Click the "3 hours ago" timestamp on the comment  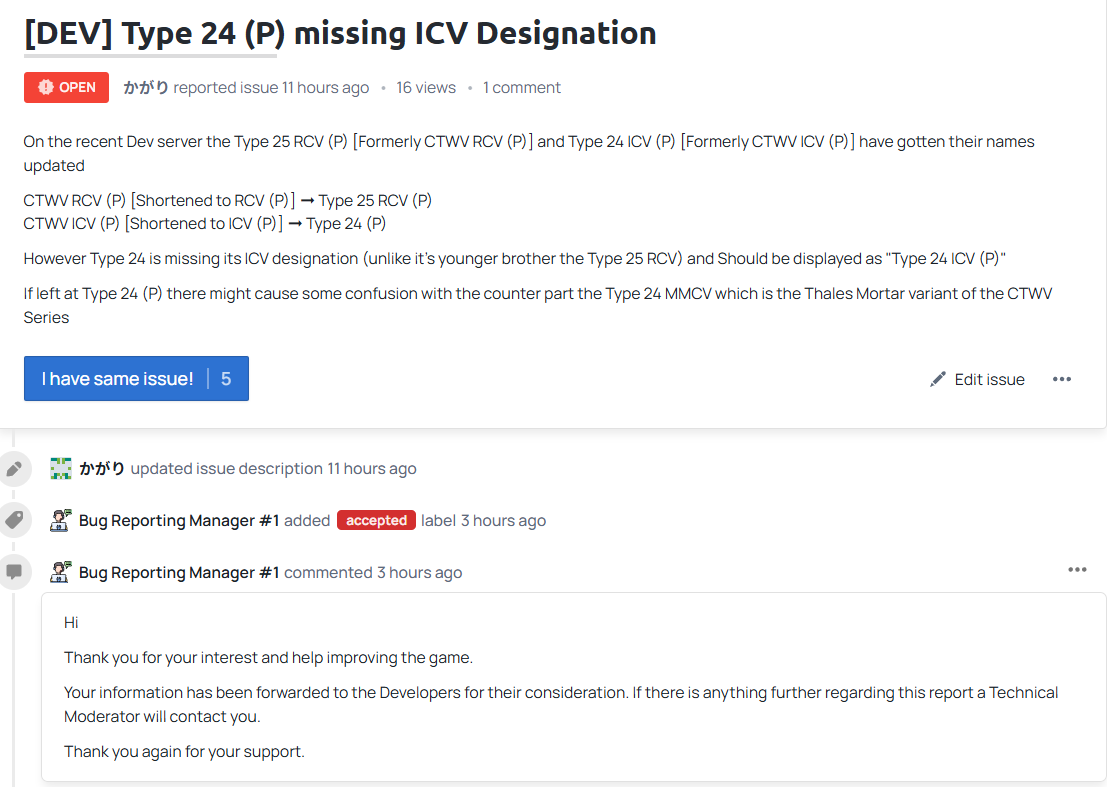click(419, 572)
